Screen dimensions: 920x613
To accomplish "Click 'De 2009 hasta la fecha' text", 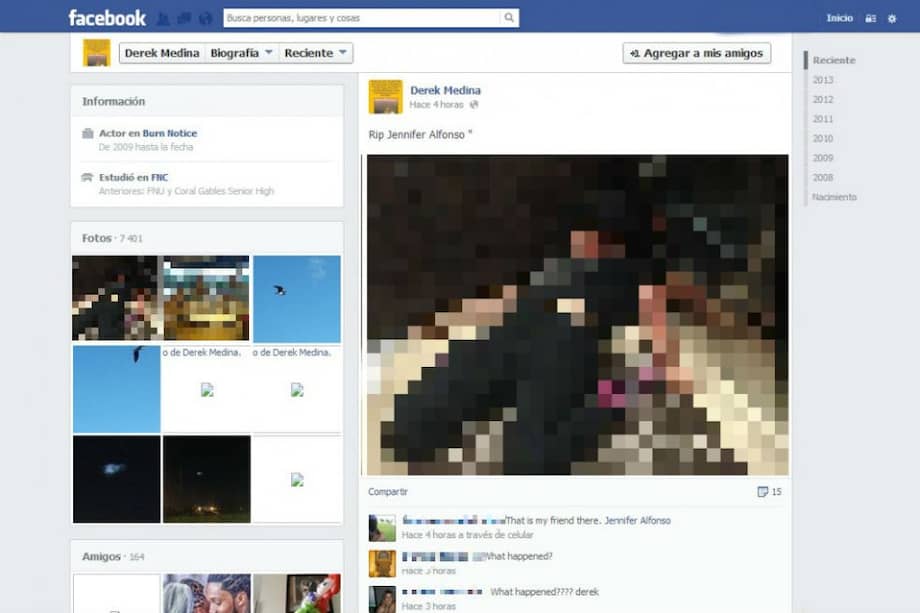I will 146,147.
